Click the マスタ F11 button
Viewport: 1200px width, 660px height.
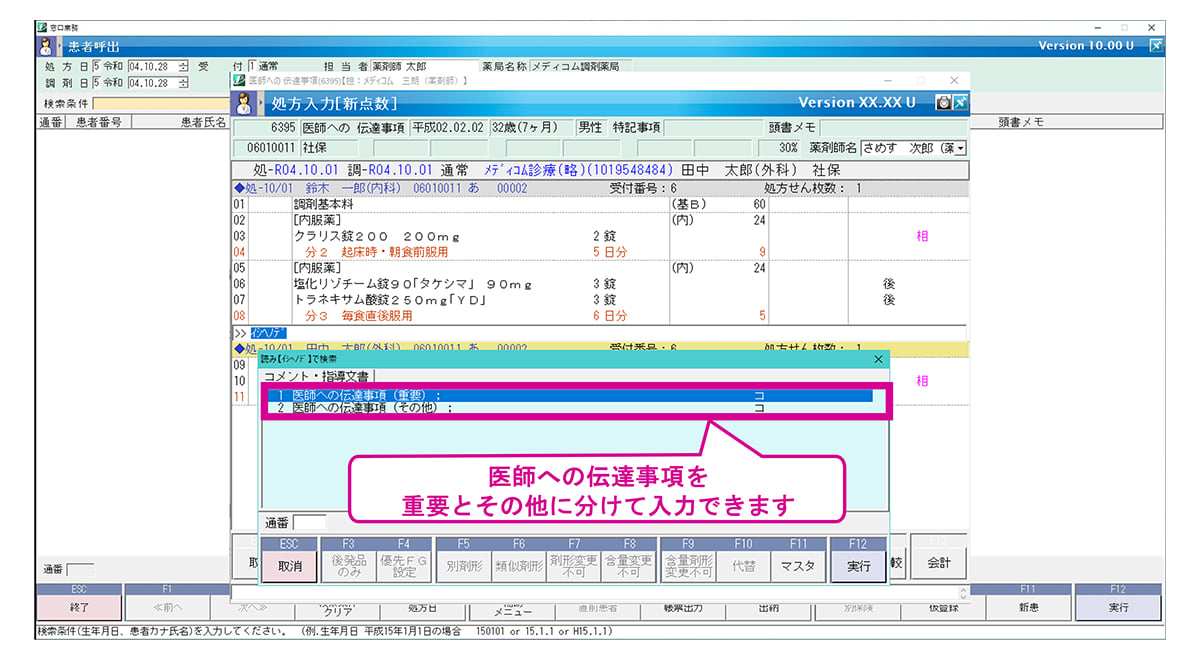pyautogui.click(x=798, y=565)
